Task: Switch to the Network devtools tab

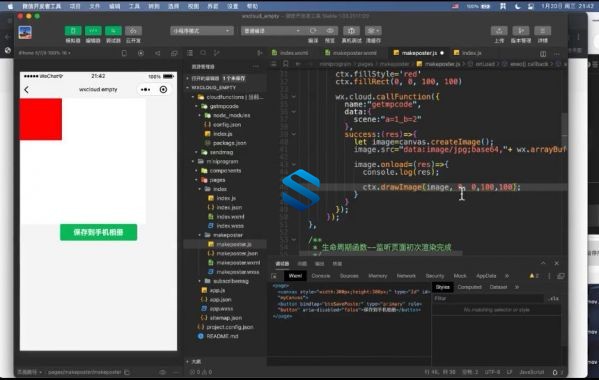Action: tap(406, 276)
